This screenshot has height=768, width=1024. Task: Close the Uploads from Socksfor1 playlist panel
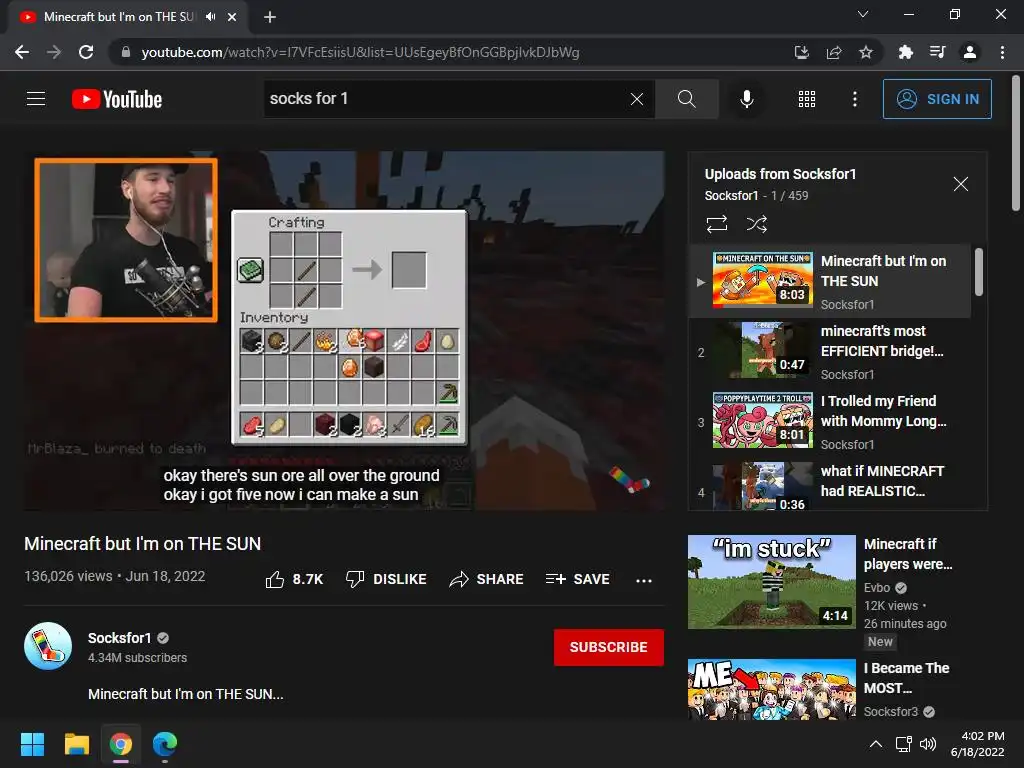click(x=960, y=184)
